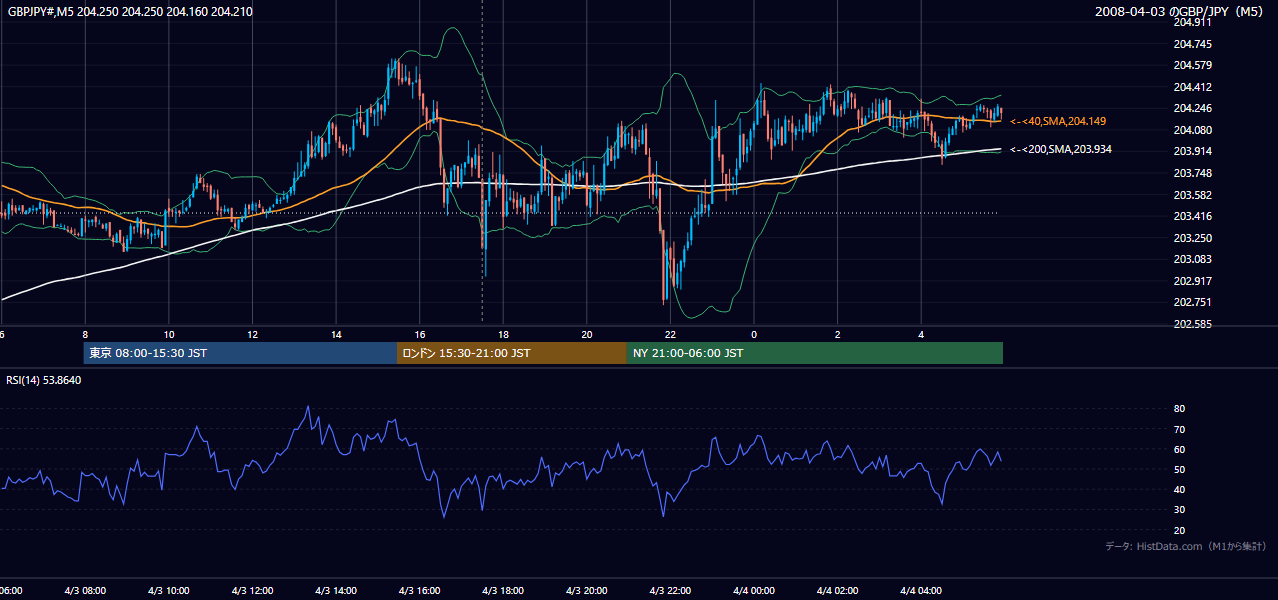Click price axis label 204.745
The width and height of the screenshot is (1278, 600).
(1192, 44)
